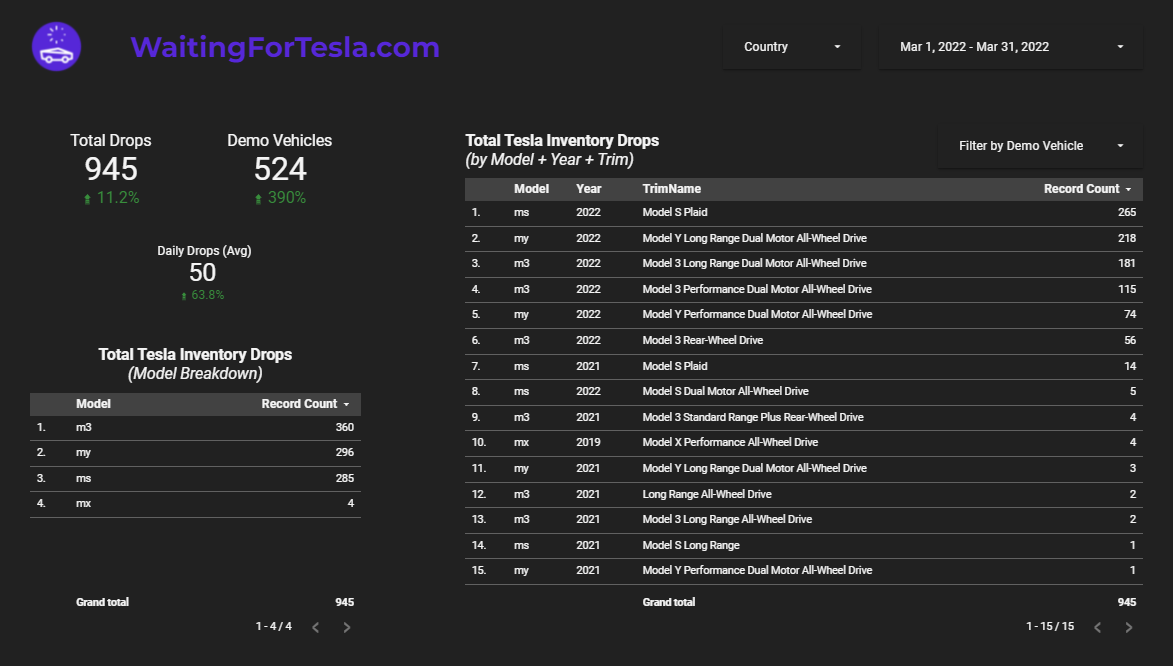This screenshot has width=1173, height=666.
Task: Go to next page of trim table
Action: pos(1128,627)
